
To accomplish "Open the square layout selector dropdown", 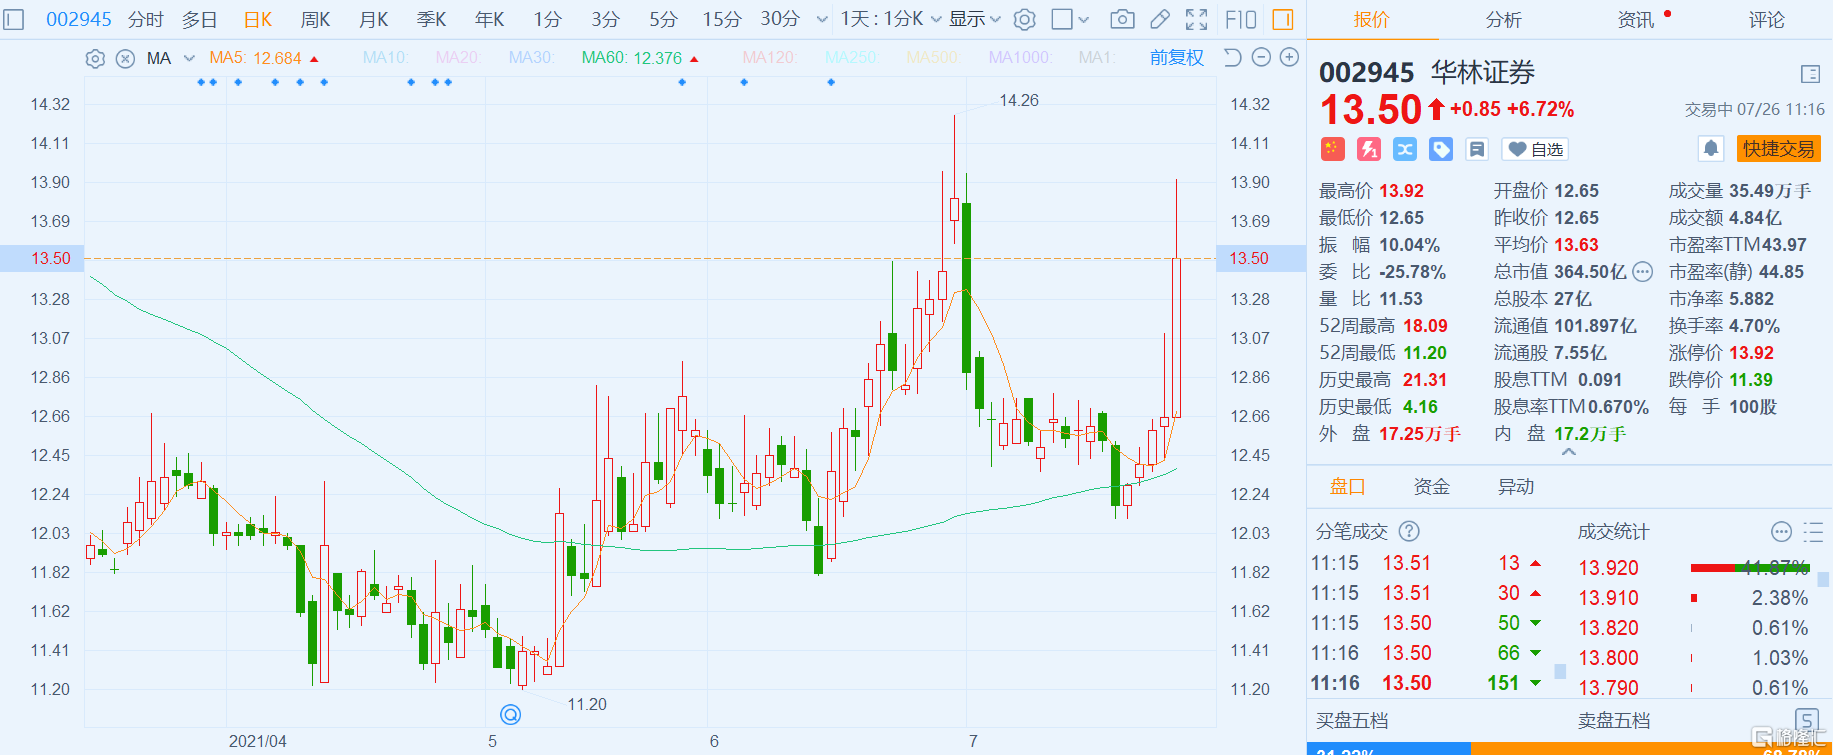I will (x=1070, y=19).
